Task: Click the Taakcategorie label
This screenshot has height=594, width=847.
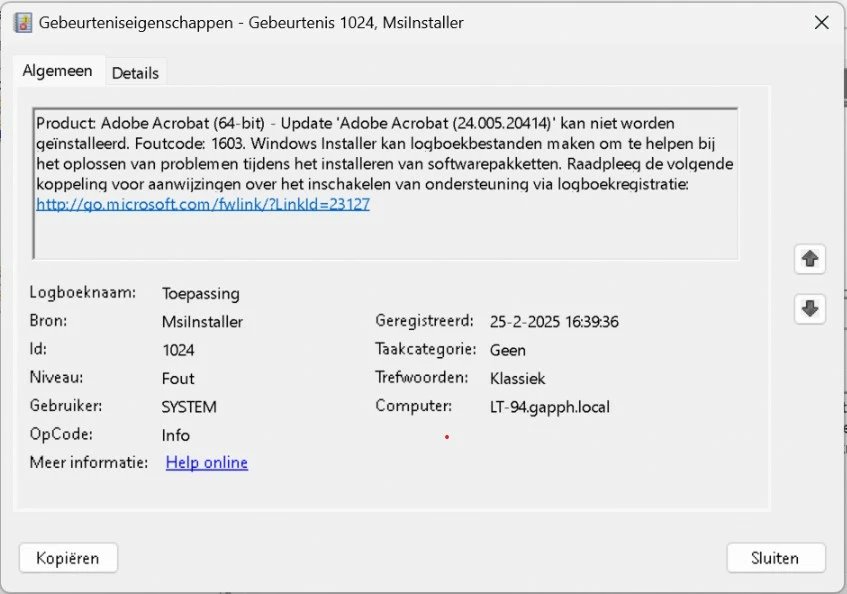Action: 426,349
